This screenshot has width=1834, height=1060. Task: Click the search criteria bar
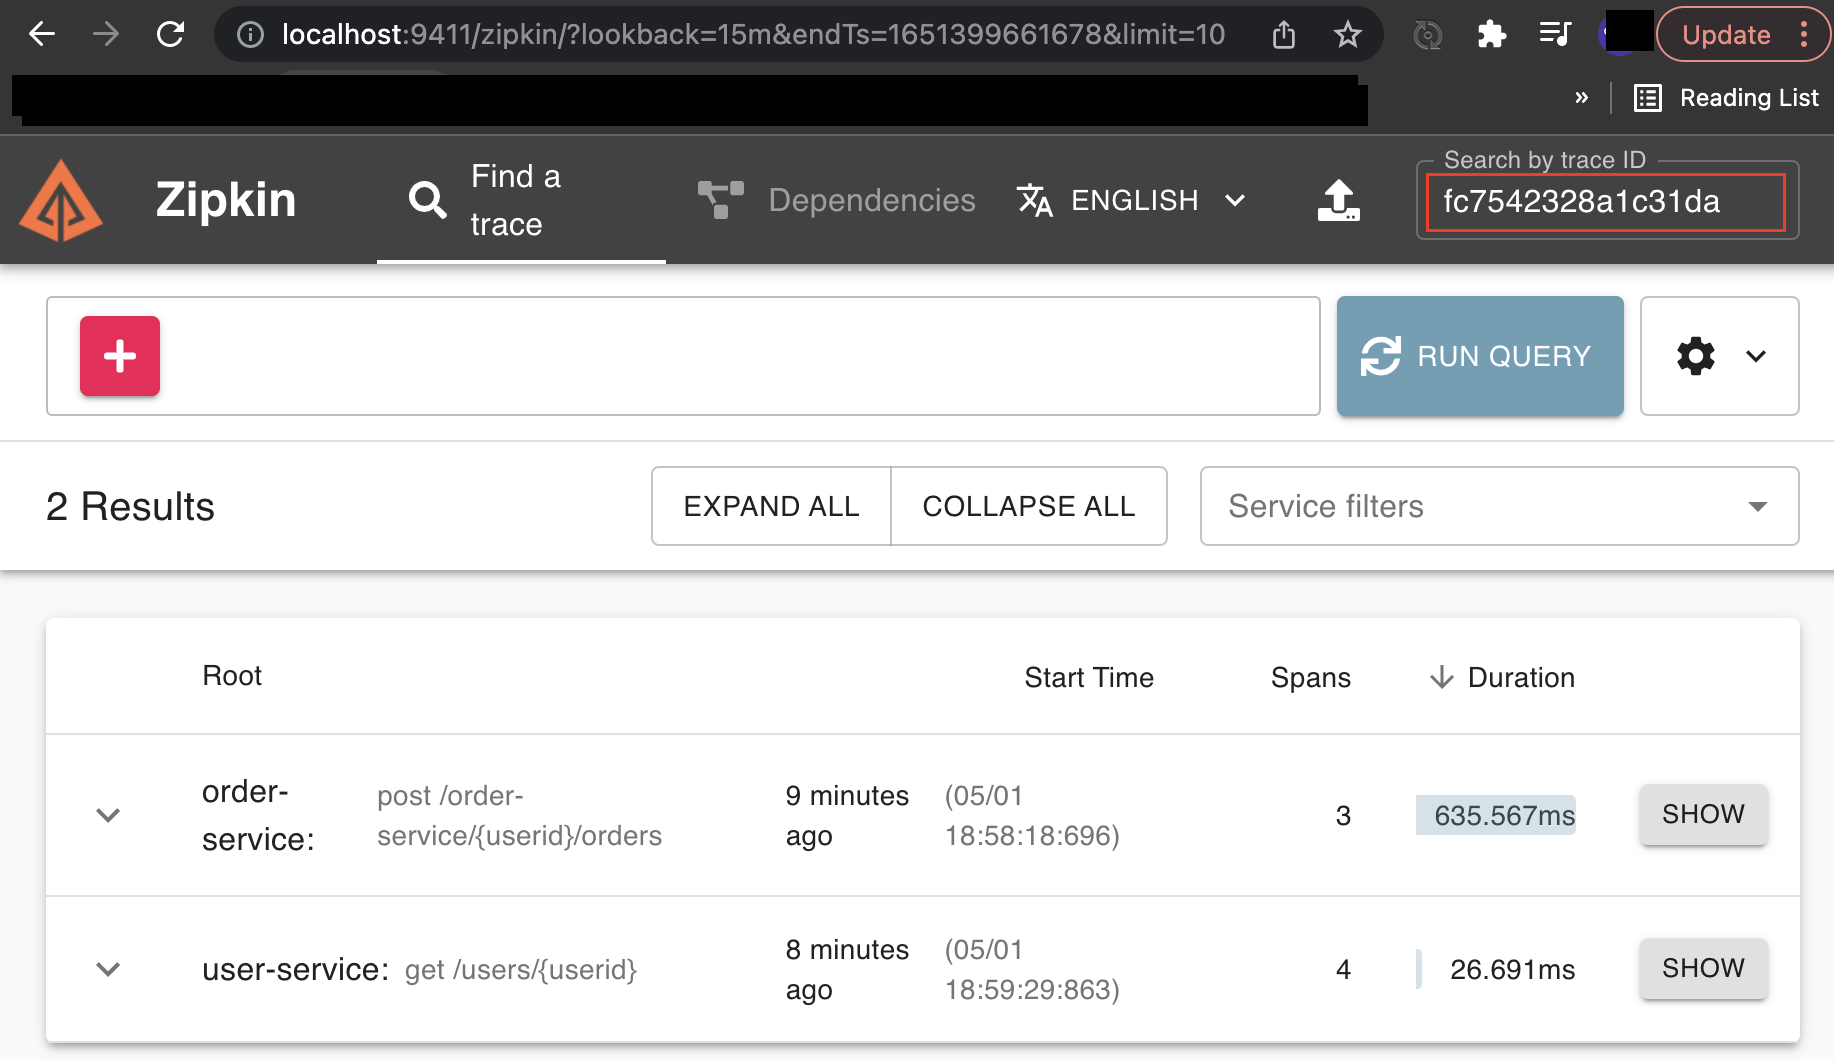pyautogui.click(x=683, y=356)
